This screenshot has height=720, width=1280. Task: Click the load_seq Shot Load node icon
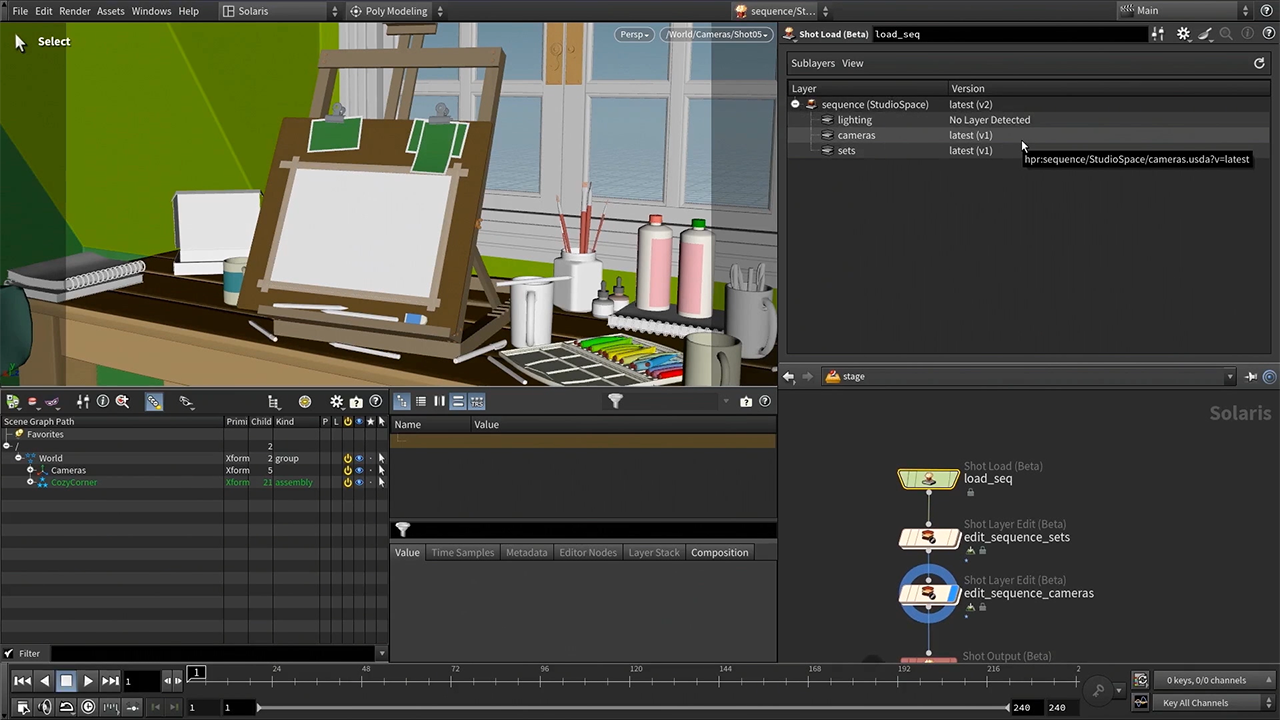coord(928,479)
